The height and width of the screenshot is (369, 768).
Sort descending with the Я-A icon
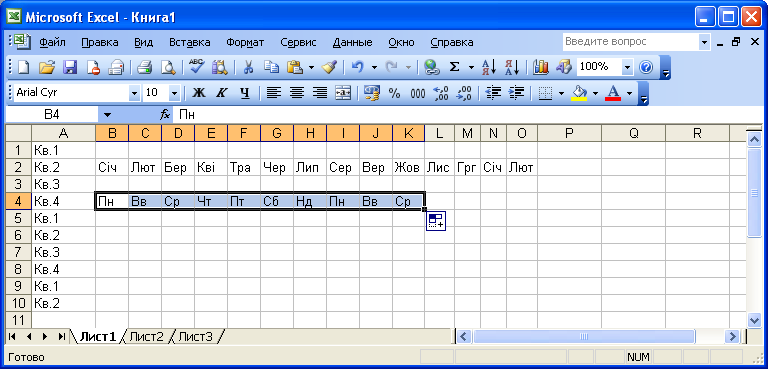tap(512, 67)
